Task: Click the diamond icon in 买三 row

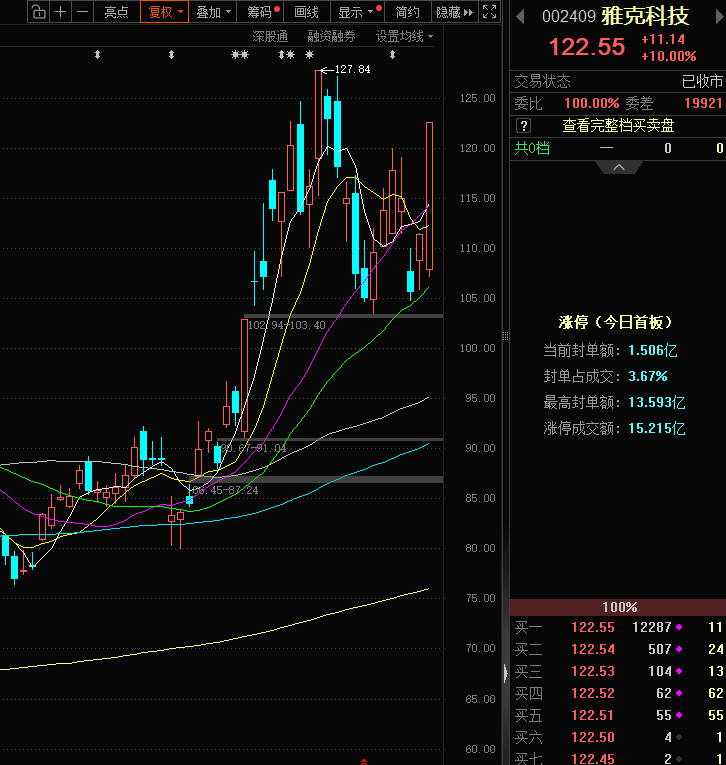Action: click(x=679, y=671)
